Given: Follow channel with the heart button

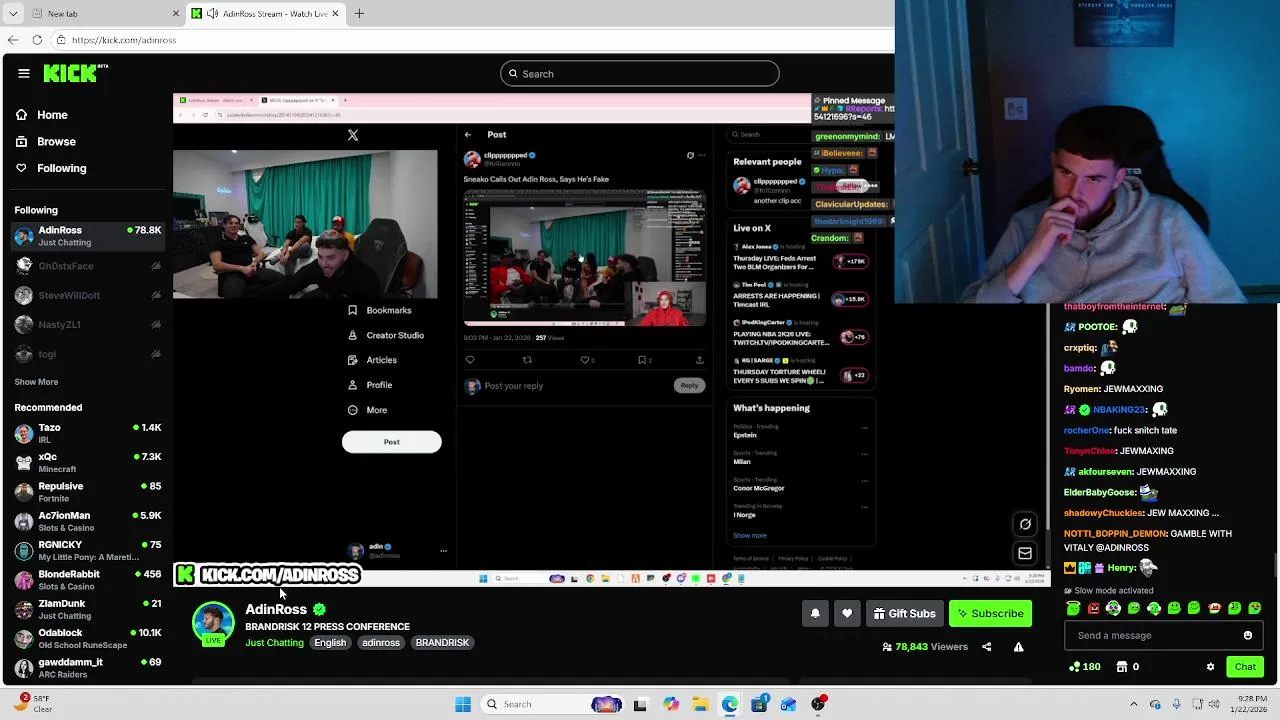Looking at the screenshot, I should click(x=847, y=613).
